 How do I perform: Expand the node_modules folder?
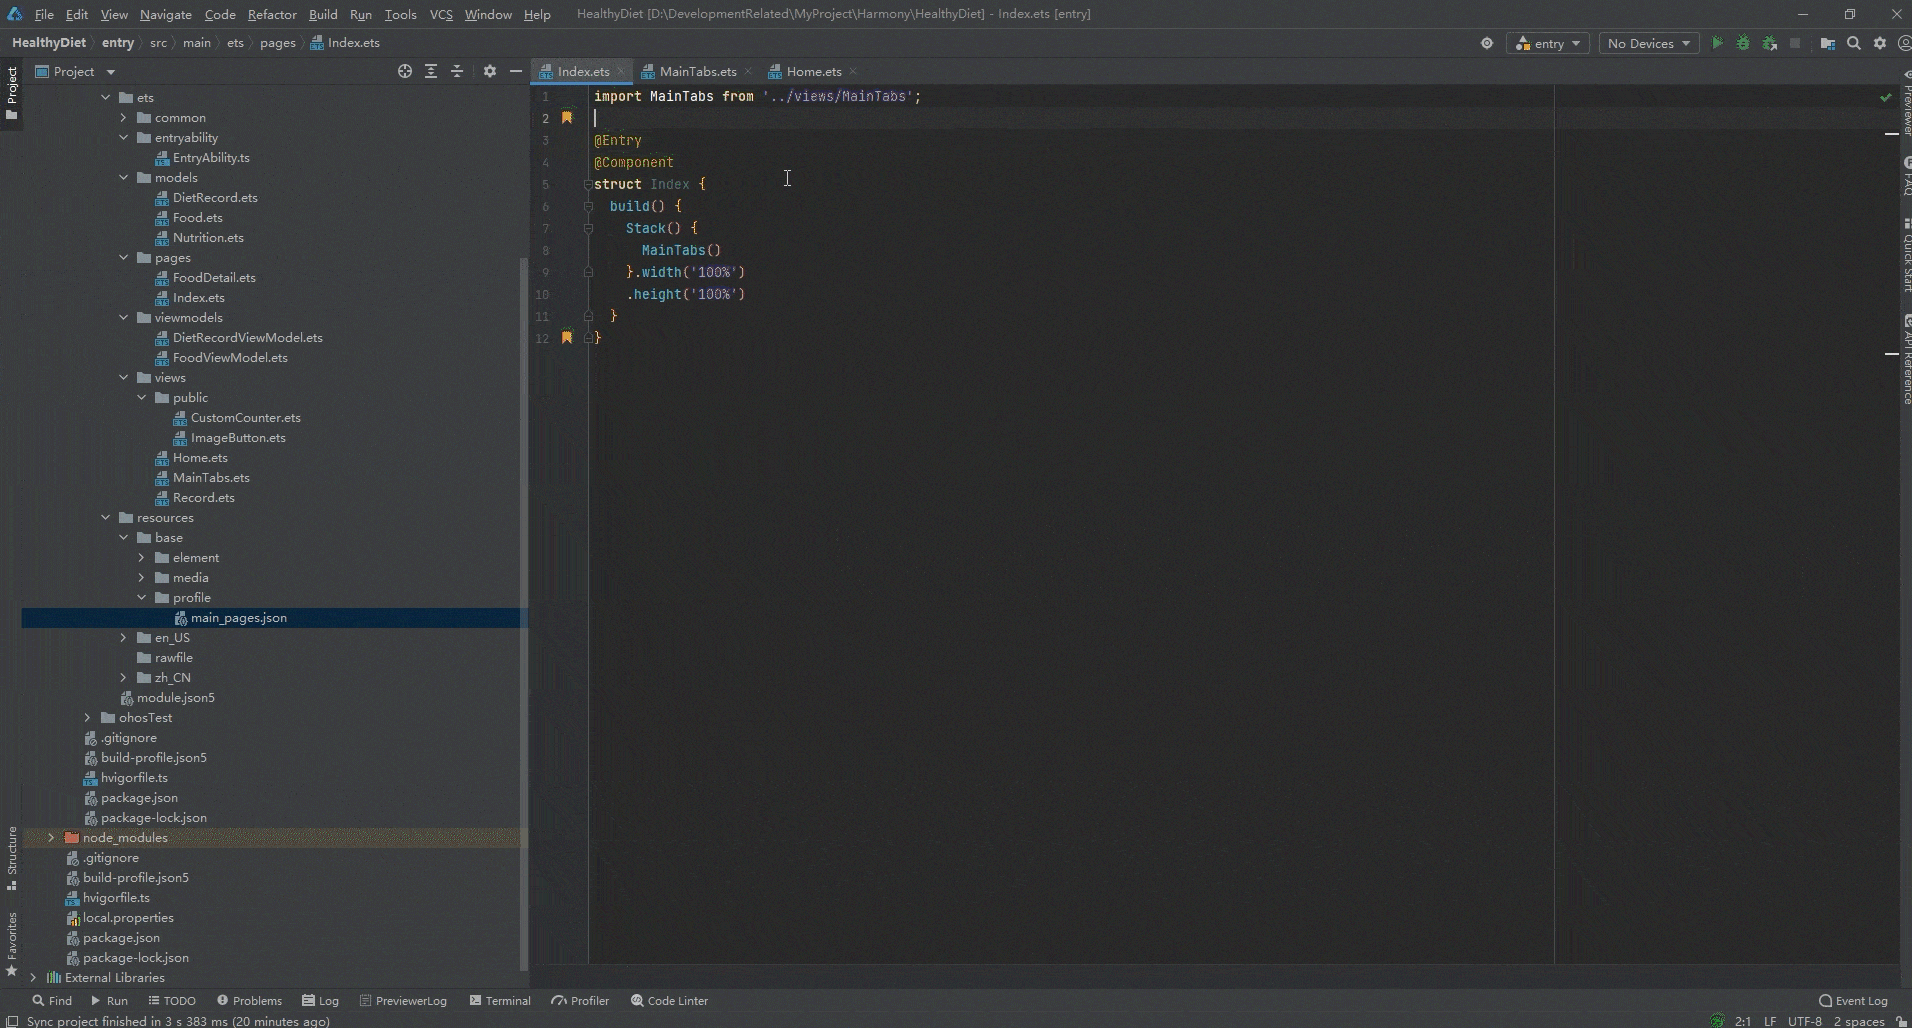pos(51,838)
